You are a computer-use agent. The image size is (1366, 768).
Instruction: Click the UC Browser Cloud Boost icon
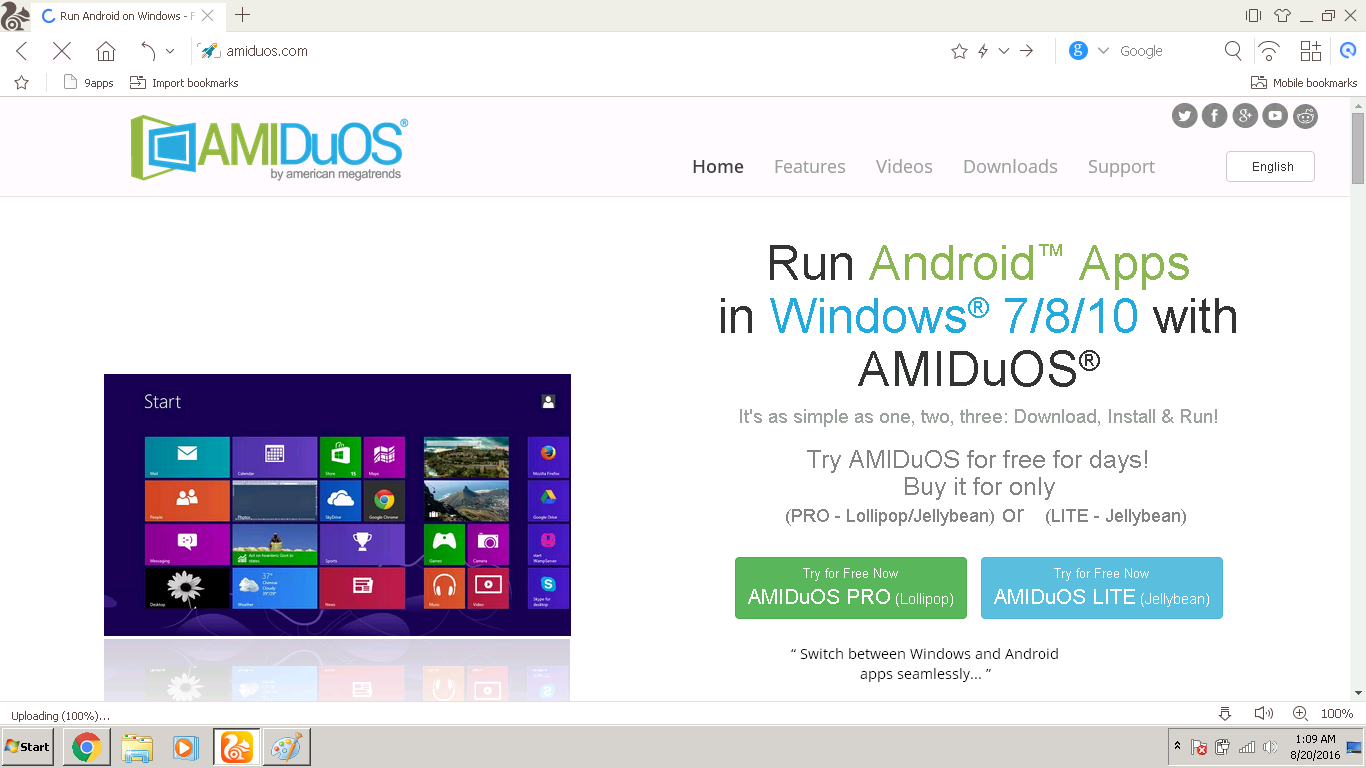point(1348,50)
